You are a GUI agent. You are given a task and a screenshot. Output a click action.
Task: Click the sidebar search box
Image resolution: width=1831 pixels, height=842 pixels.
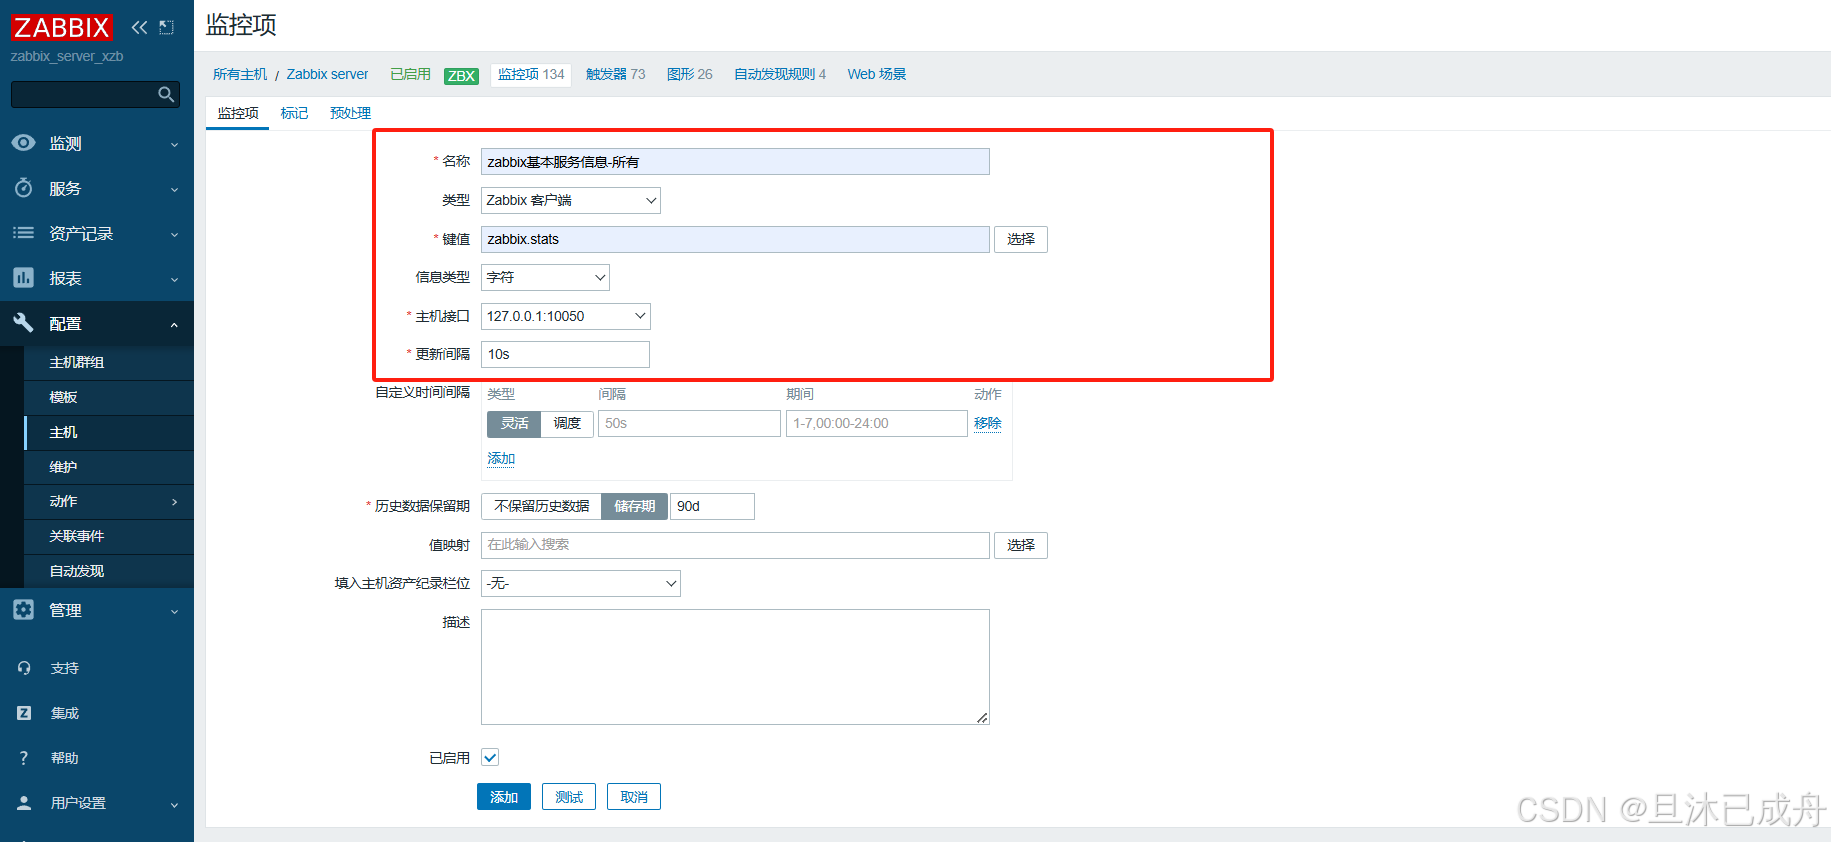tap(95, 94)
